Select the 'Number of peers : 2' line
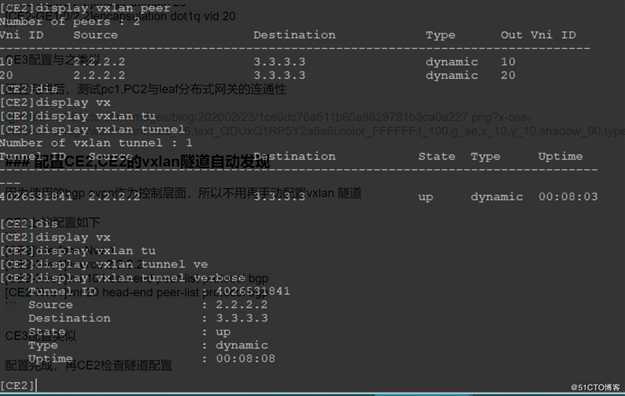Screen dimensions: 625x396 70,22
